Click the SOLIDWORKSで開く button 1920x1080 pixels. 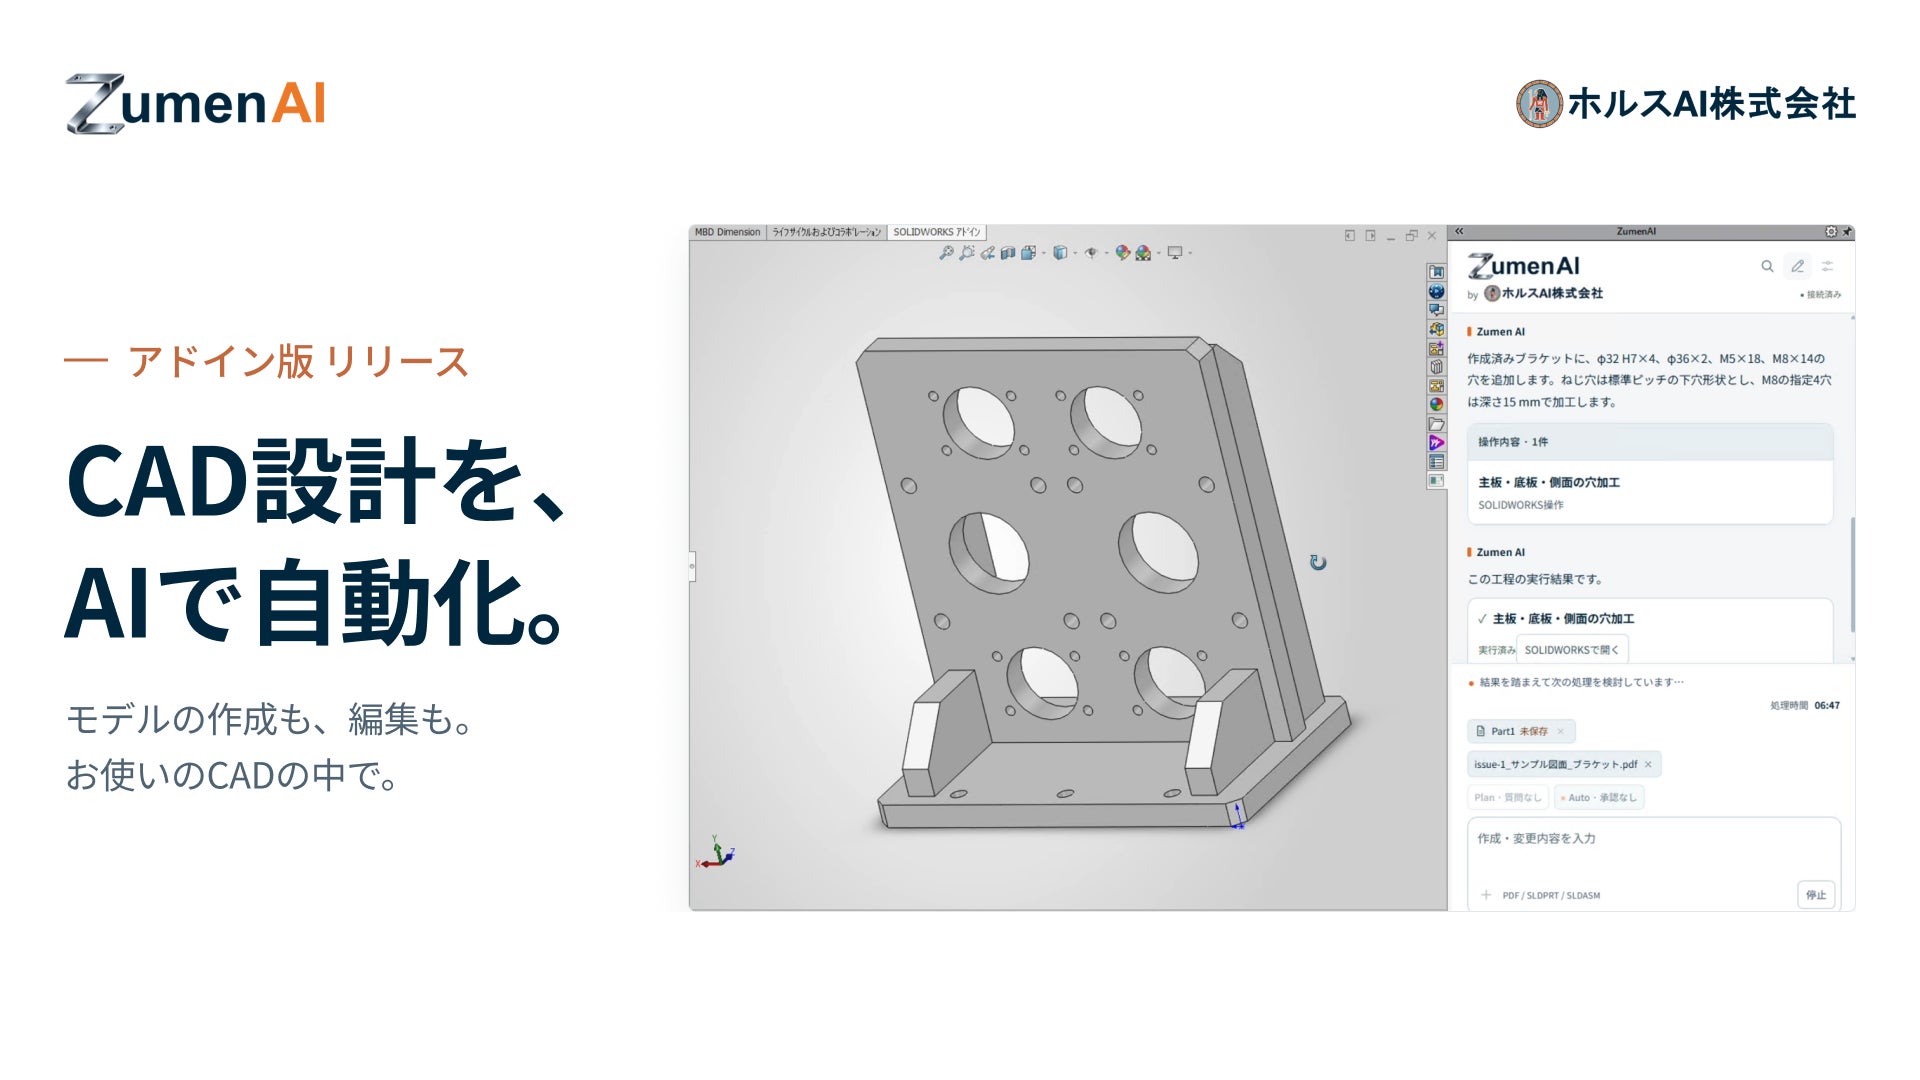pos(1572,650)
